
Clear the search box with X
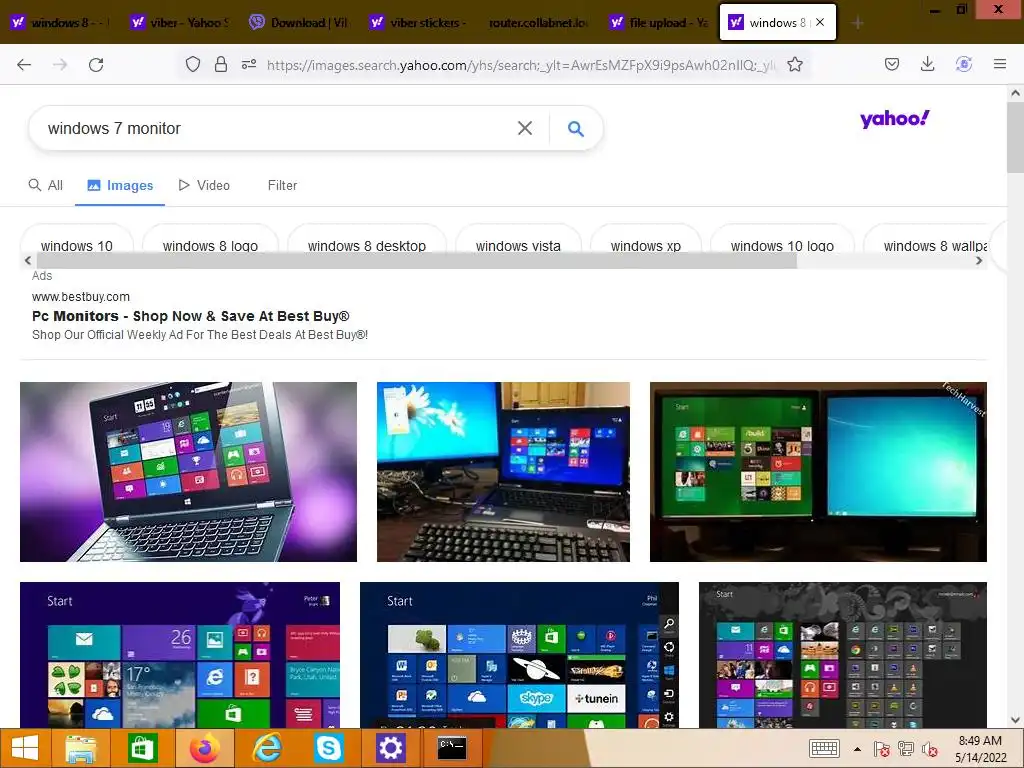pos(524,128)
